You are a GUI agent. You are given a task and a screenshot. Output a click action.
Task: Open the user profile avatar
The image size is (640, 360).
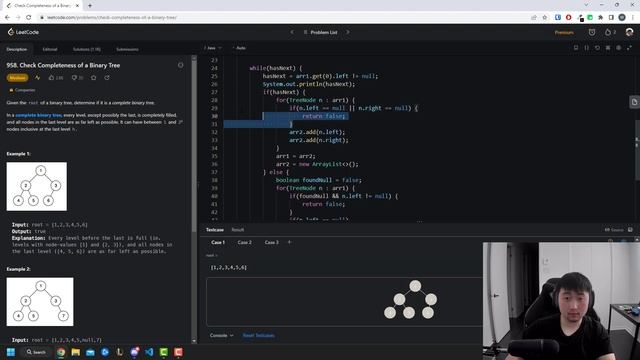[x=629, y=32]
